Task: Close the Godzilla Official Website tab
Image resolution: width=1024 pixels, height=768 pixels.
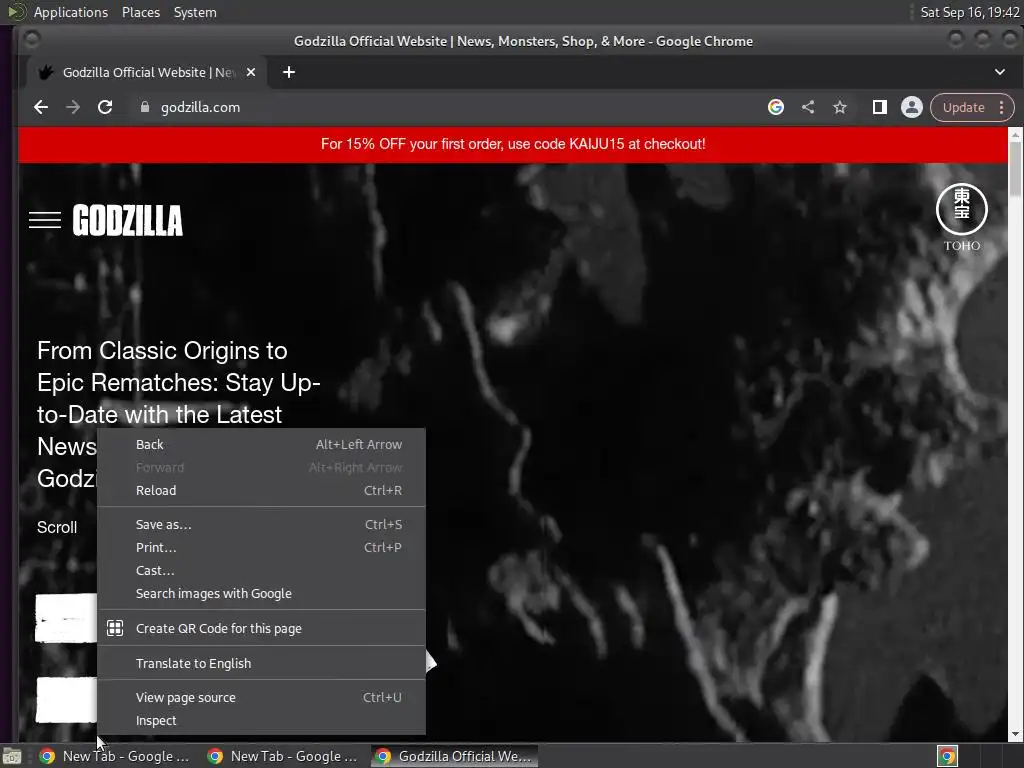Action: click(251, 72)
